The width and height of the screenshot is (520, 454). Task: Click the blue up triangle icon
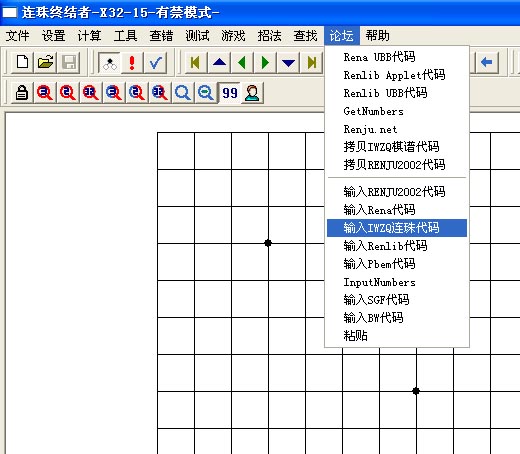pos(219,62)
